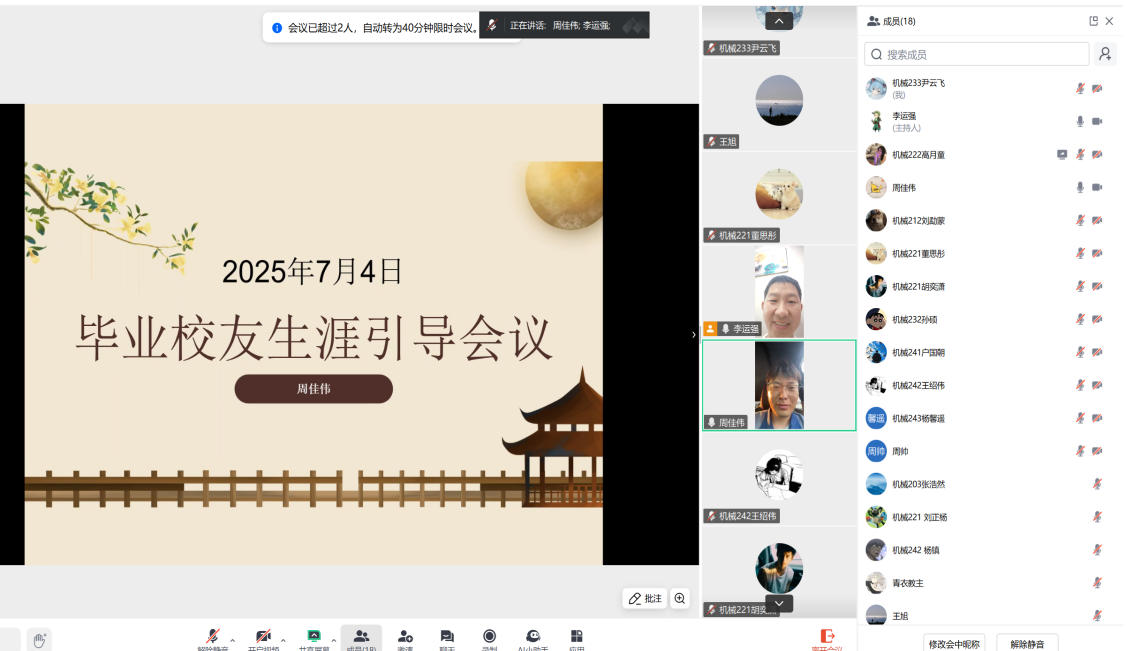1126x651 pixels.
Task: Unmute using the microphone icon in bottom toolbar
Action: coord(212,637)
